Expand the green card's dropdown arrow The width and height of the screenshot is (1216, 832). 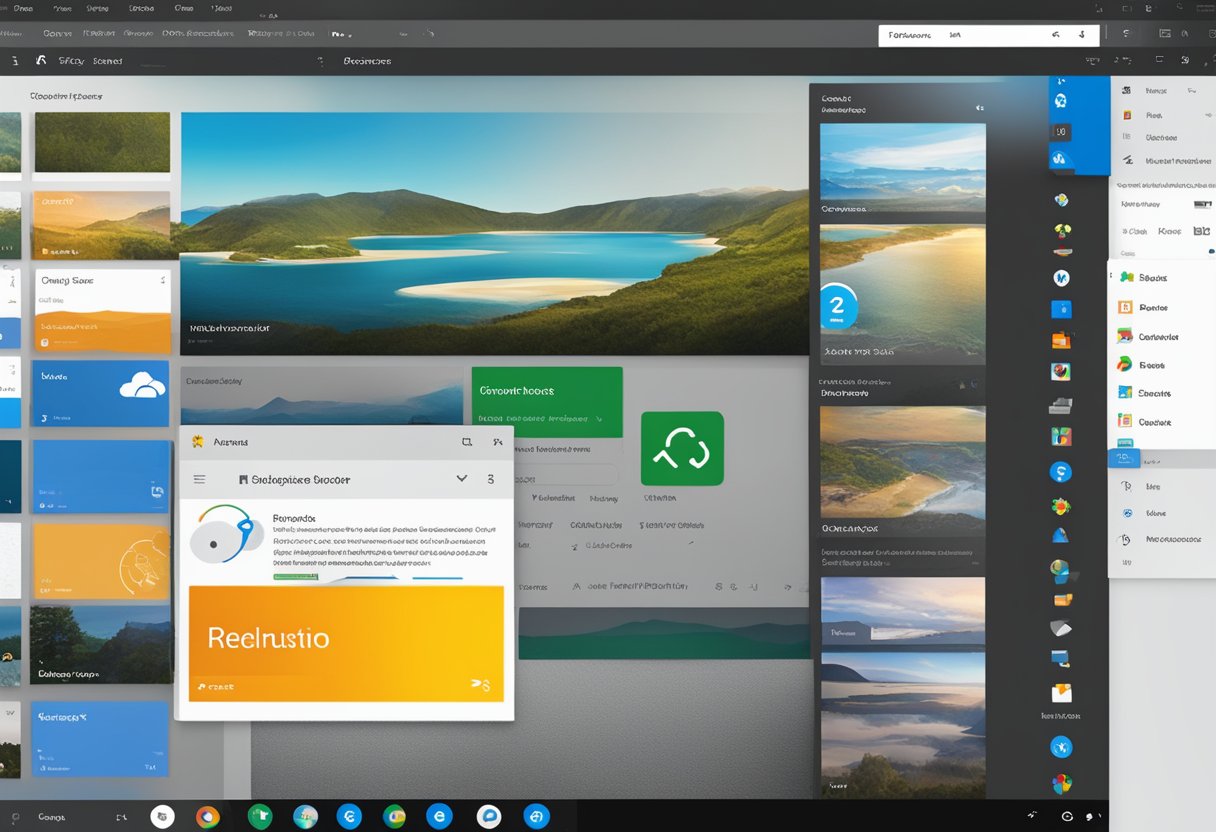[595, 419]
